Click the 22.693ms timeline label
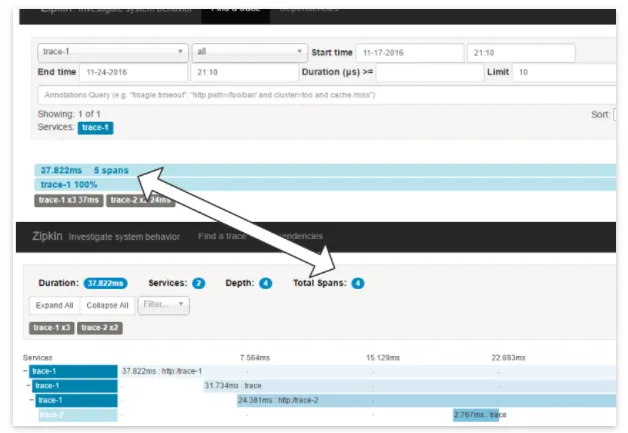 (x=508, y=358)
